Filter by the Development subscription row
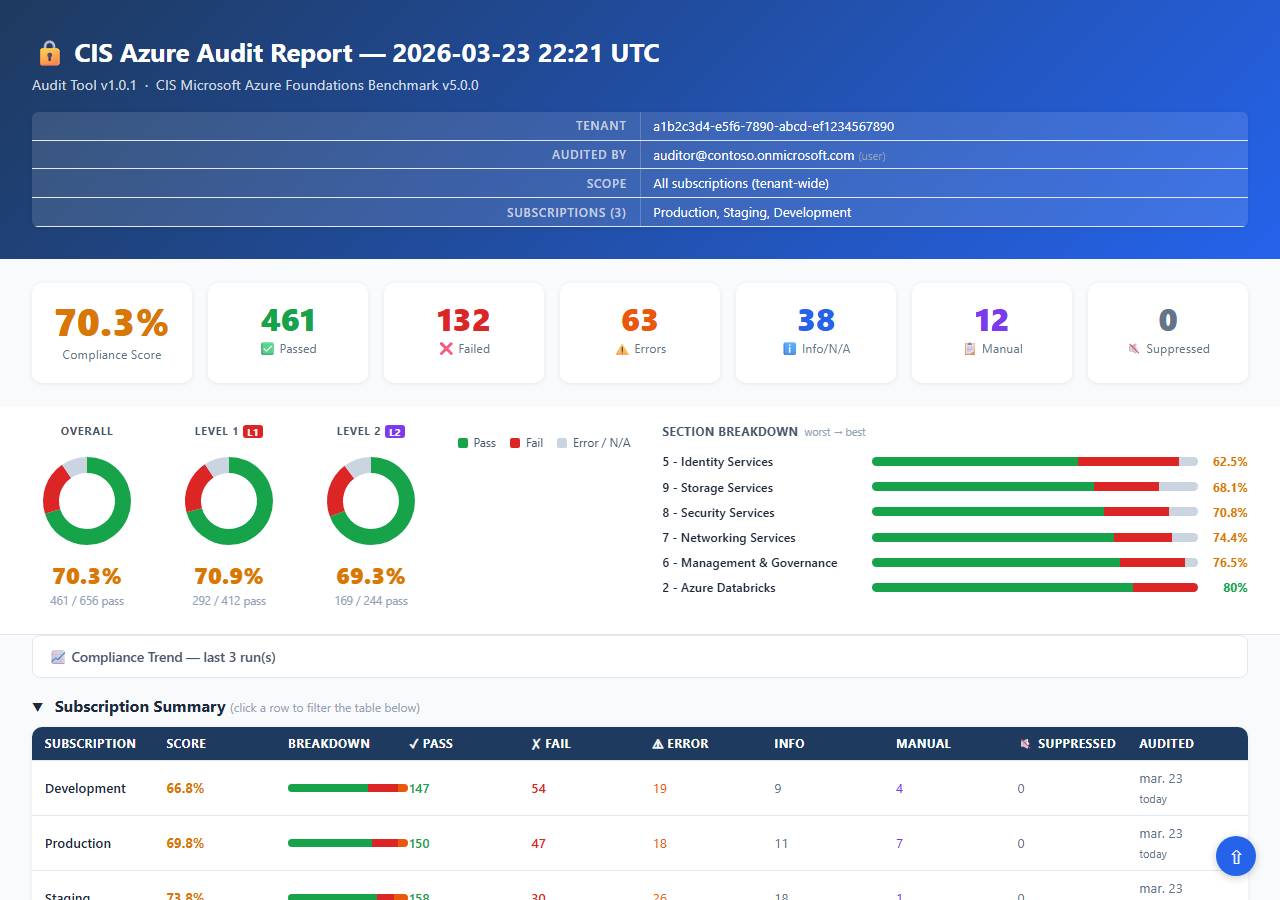 click(x=640, y=788)
